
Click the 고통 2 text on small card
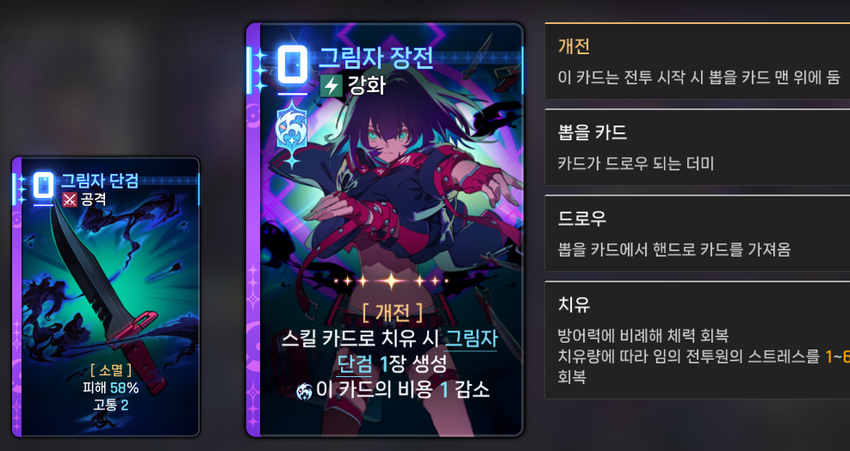point(111,404)
